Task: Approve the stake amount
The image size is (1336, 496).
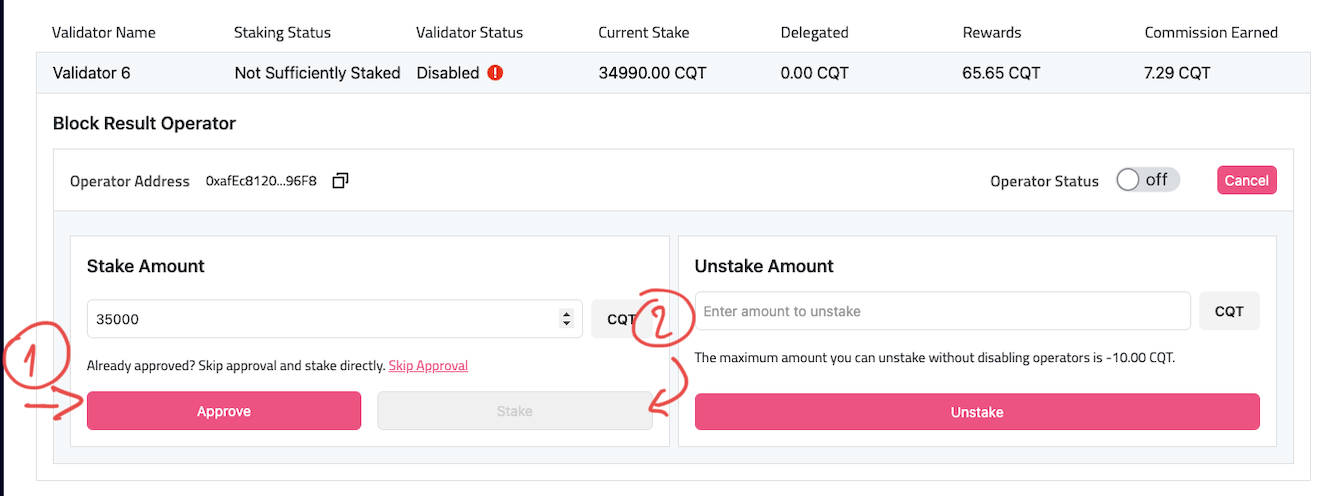Action: click(224, 411)
